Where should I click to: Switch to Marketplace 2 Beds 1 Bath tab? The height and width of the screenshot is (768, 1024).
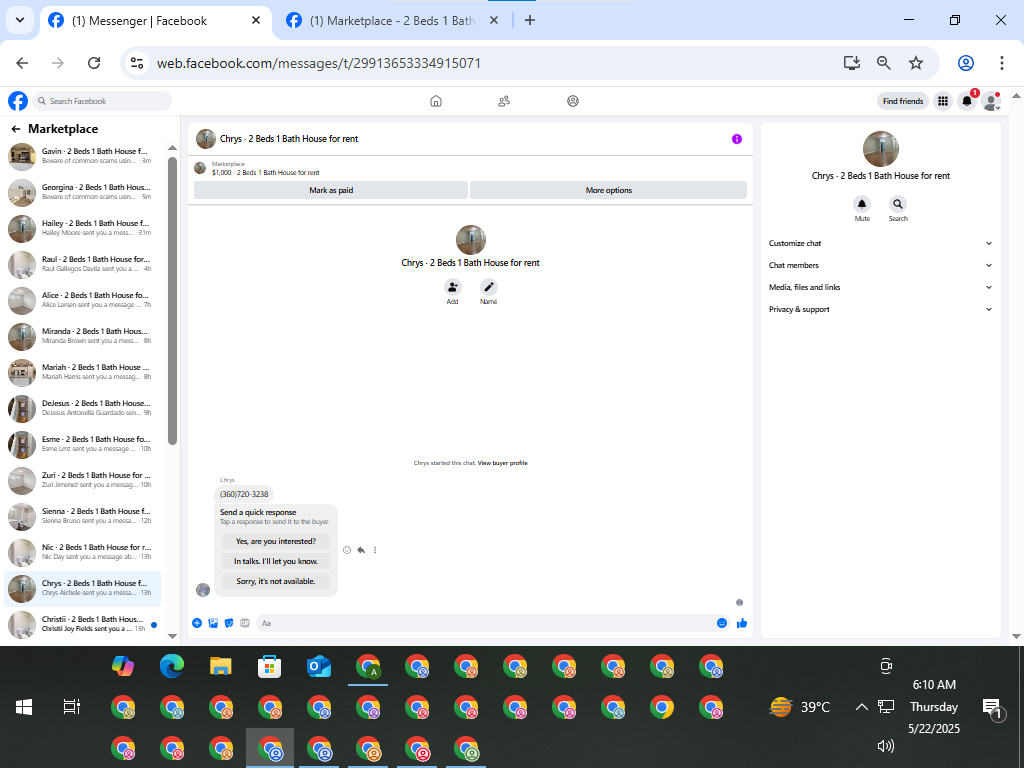[392, 21]
